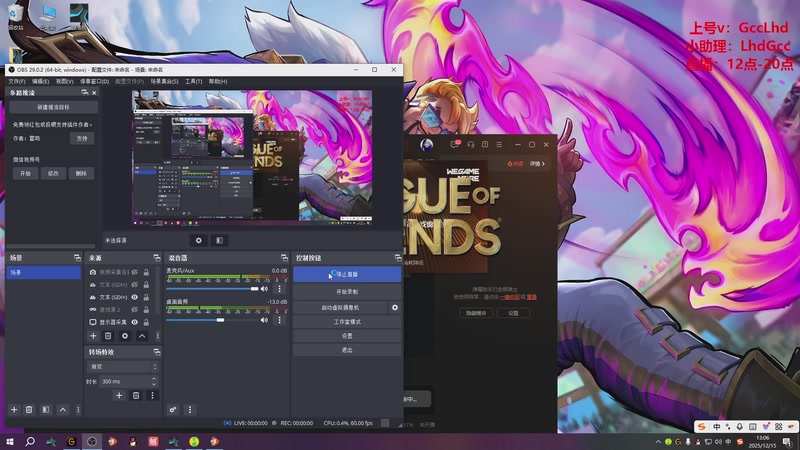Move source up with arrow icon
This screenshot has height=450, width=800.
tap(142, 336)
